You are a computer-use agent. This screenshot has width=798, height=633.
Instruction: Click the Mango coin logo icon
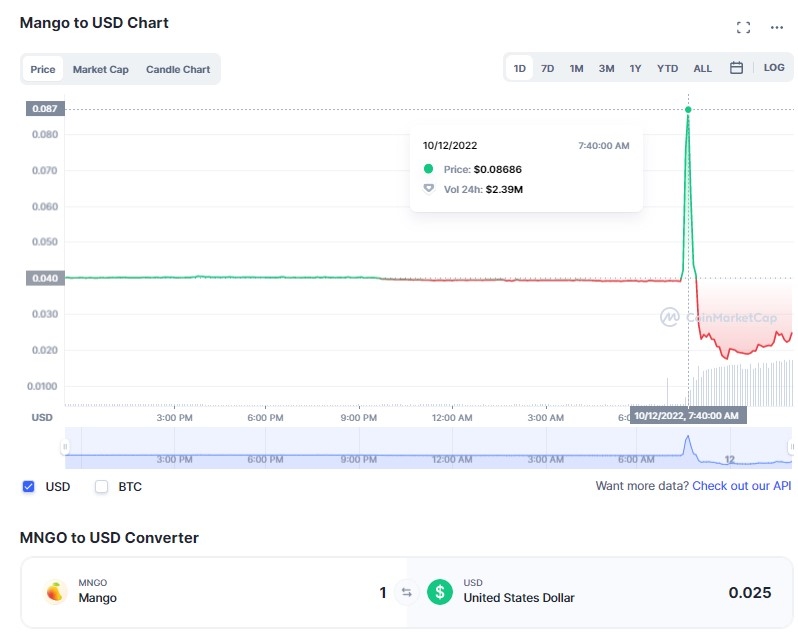coord(55,592)
